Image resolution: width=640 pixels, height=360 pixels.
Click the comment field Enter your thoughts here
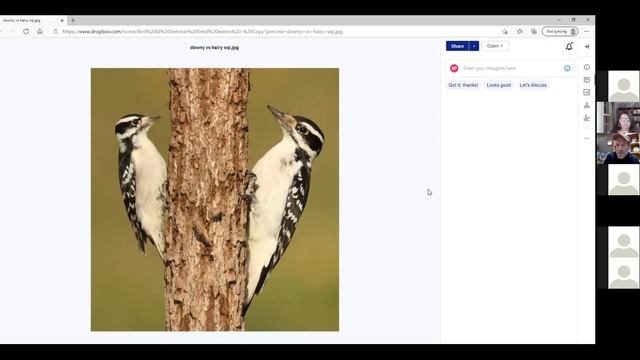[x=510, y=68]
